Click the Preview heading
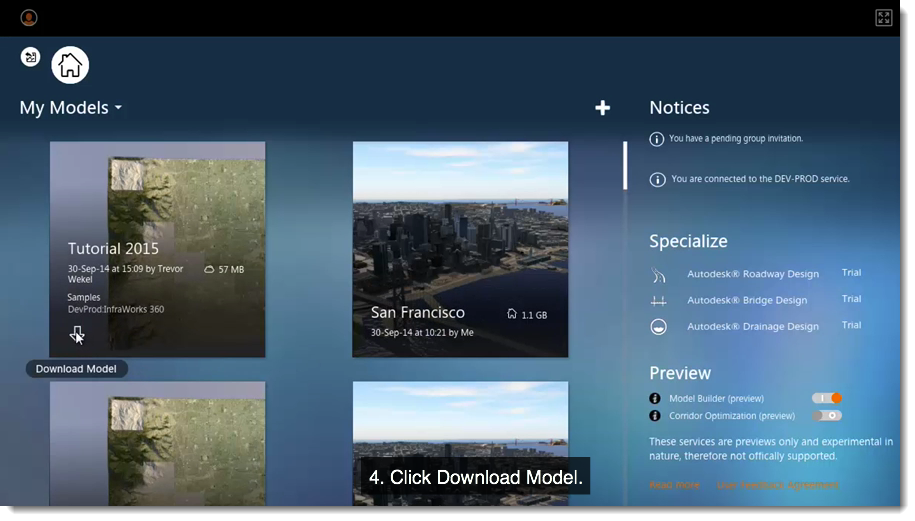The width and height of the screenshot is (915, 521). point(680,373)
